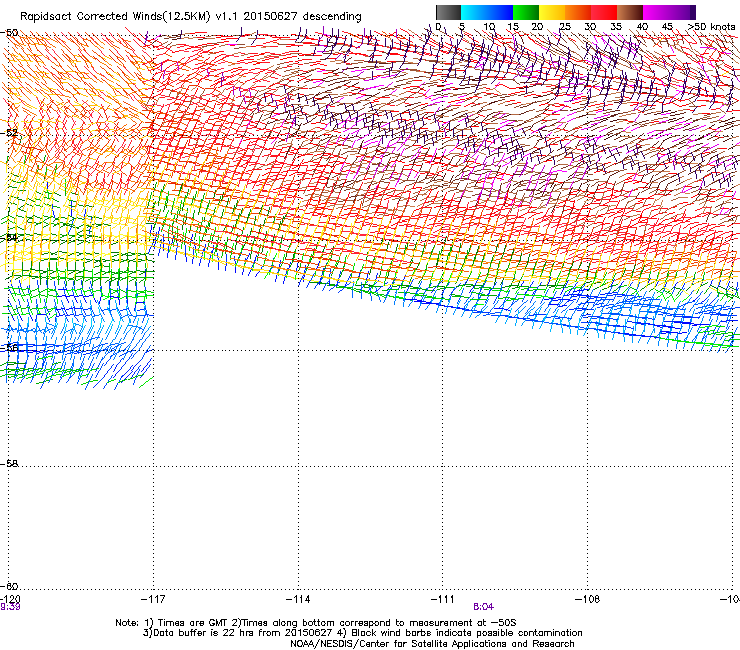Click the '45' tick label in legend
Image resolution: width=740 pixels, height=650 pixels.
tap(667, 27)
